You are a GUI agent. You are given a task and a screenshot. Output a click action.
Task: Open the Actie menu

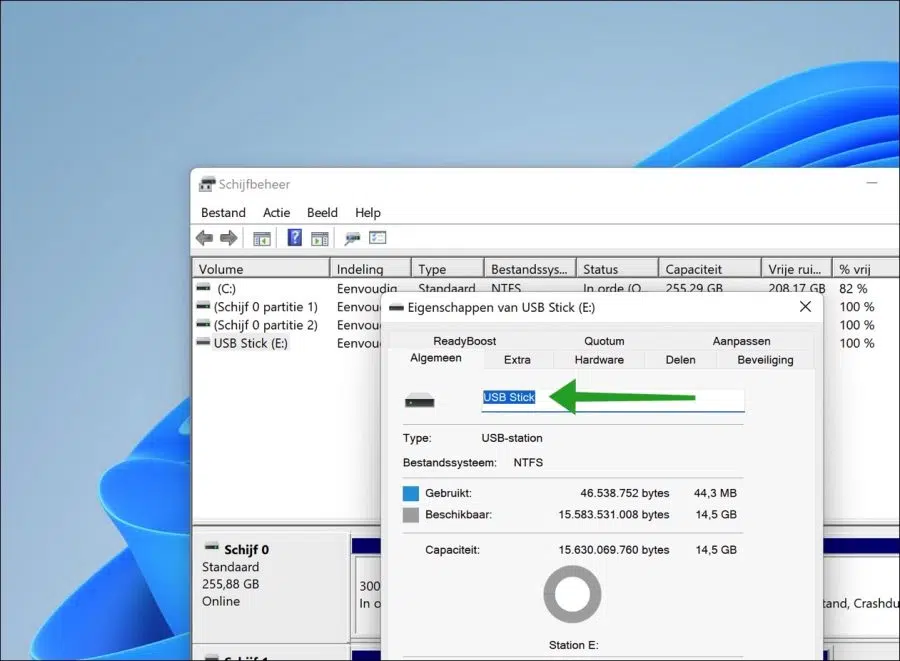[x=276, y=212]
